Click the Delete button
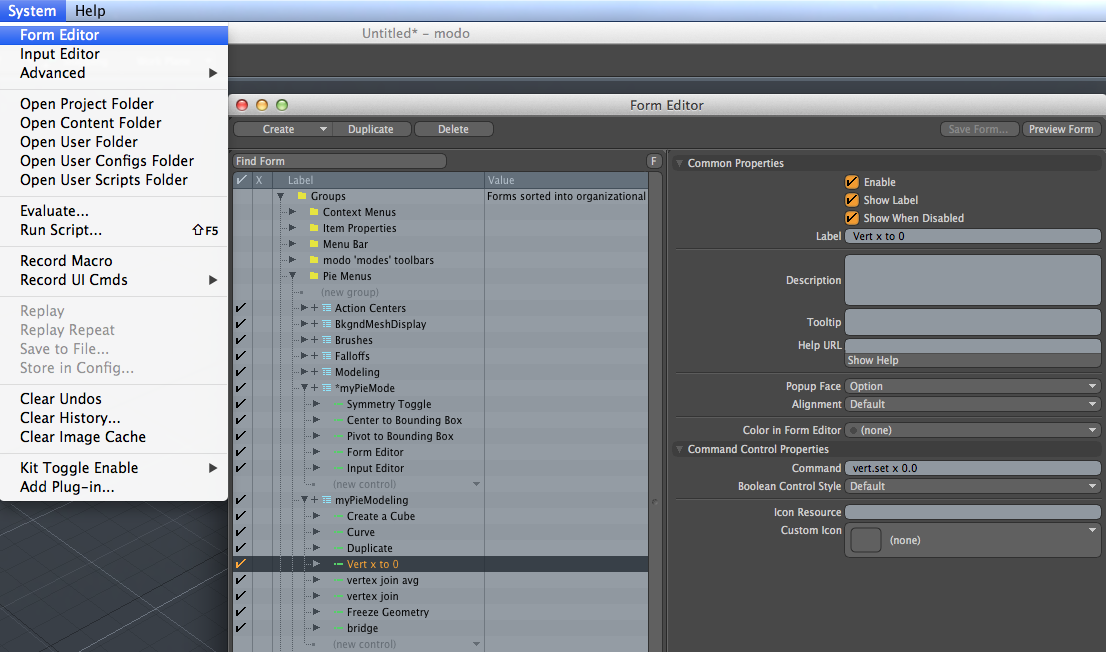 453,129
